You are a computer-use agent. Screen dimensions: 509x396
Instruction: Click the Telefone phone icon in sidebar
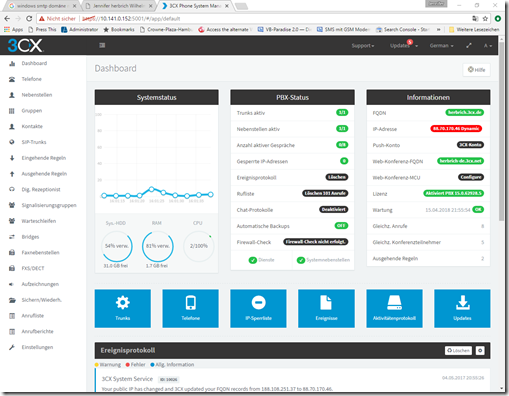click(12, 79)
